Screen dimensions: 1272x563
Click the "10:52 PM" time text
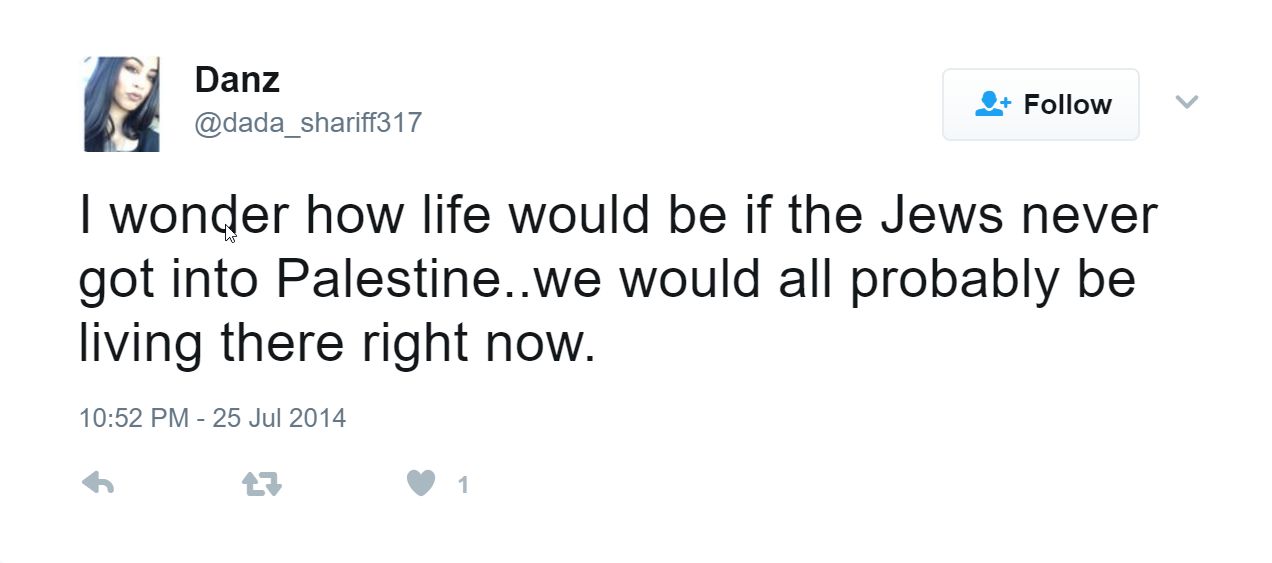[133, 417]
